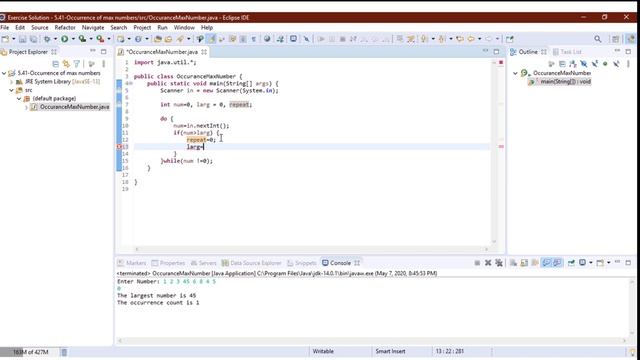640x360 pixels.
Task: Click the Terminate square in Console toolbar
Action: pos(477,263)
